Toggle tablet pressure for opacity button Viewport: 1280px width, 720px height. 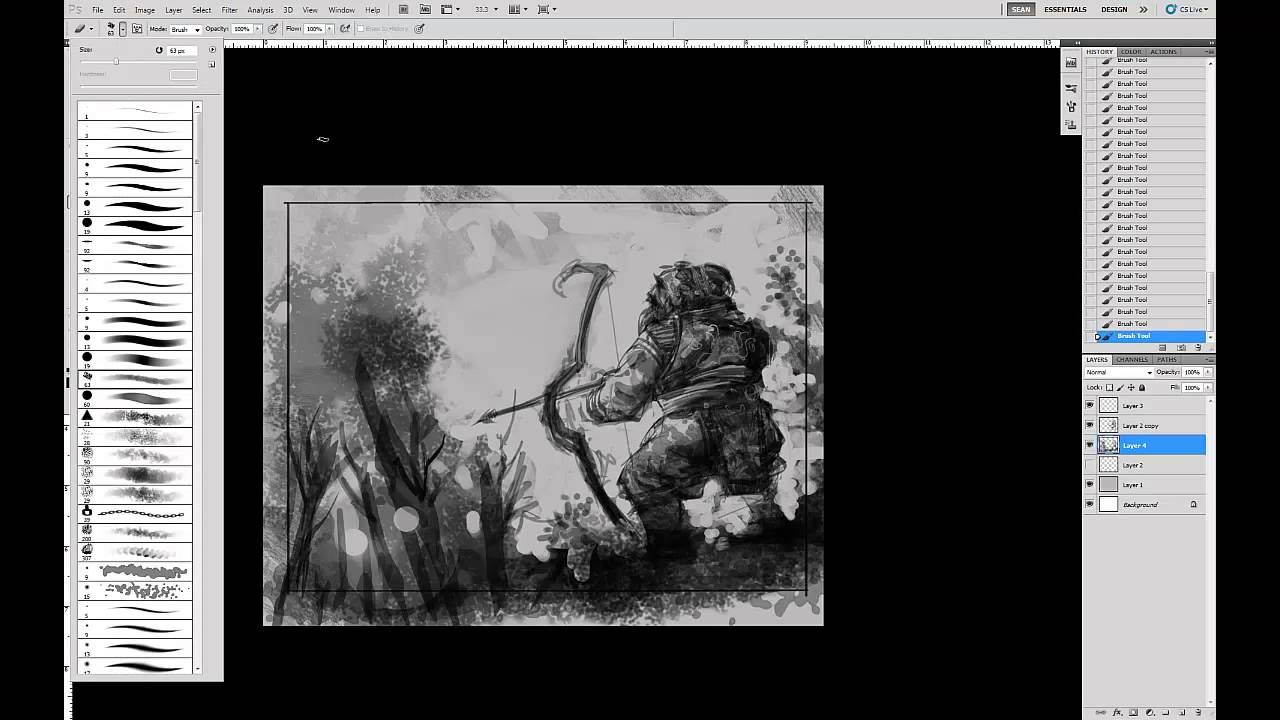[272, 29]
